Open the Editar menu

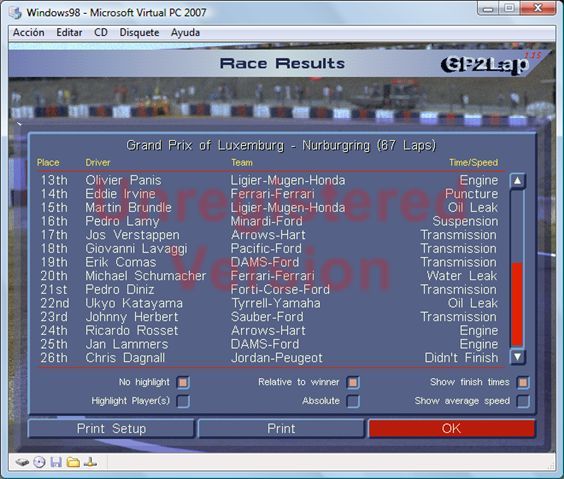point(69,32)
